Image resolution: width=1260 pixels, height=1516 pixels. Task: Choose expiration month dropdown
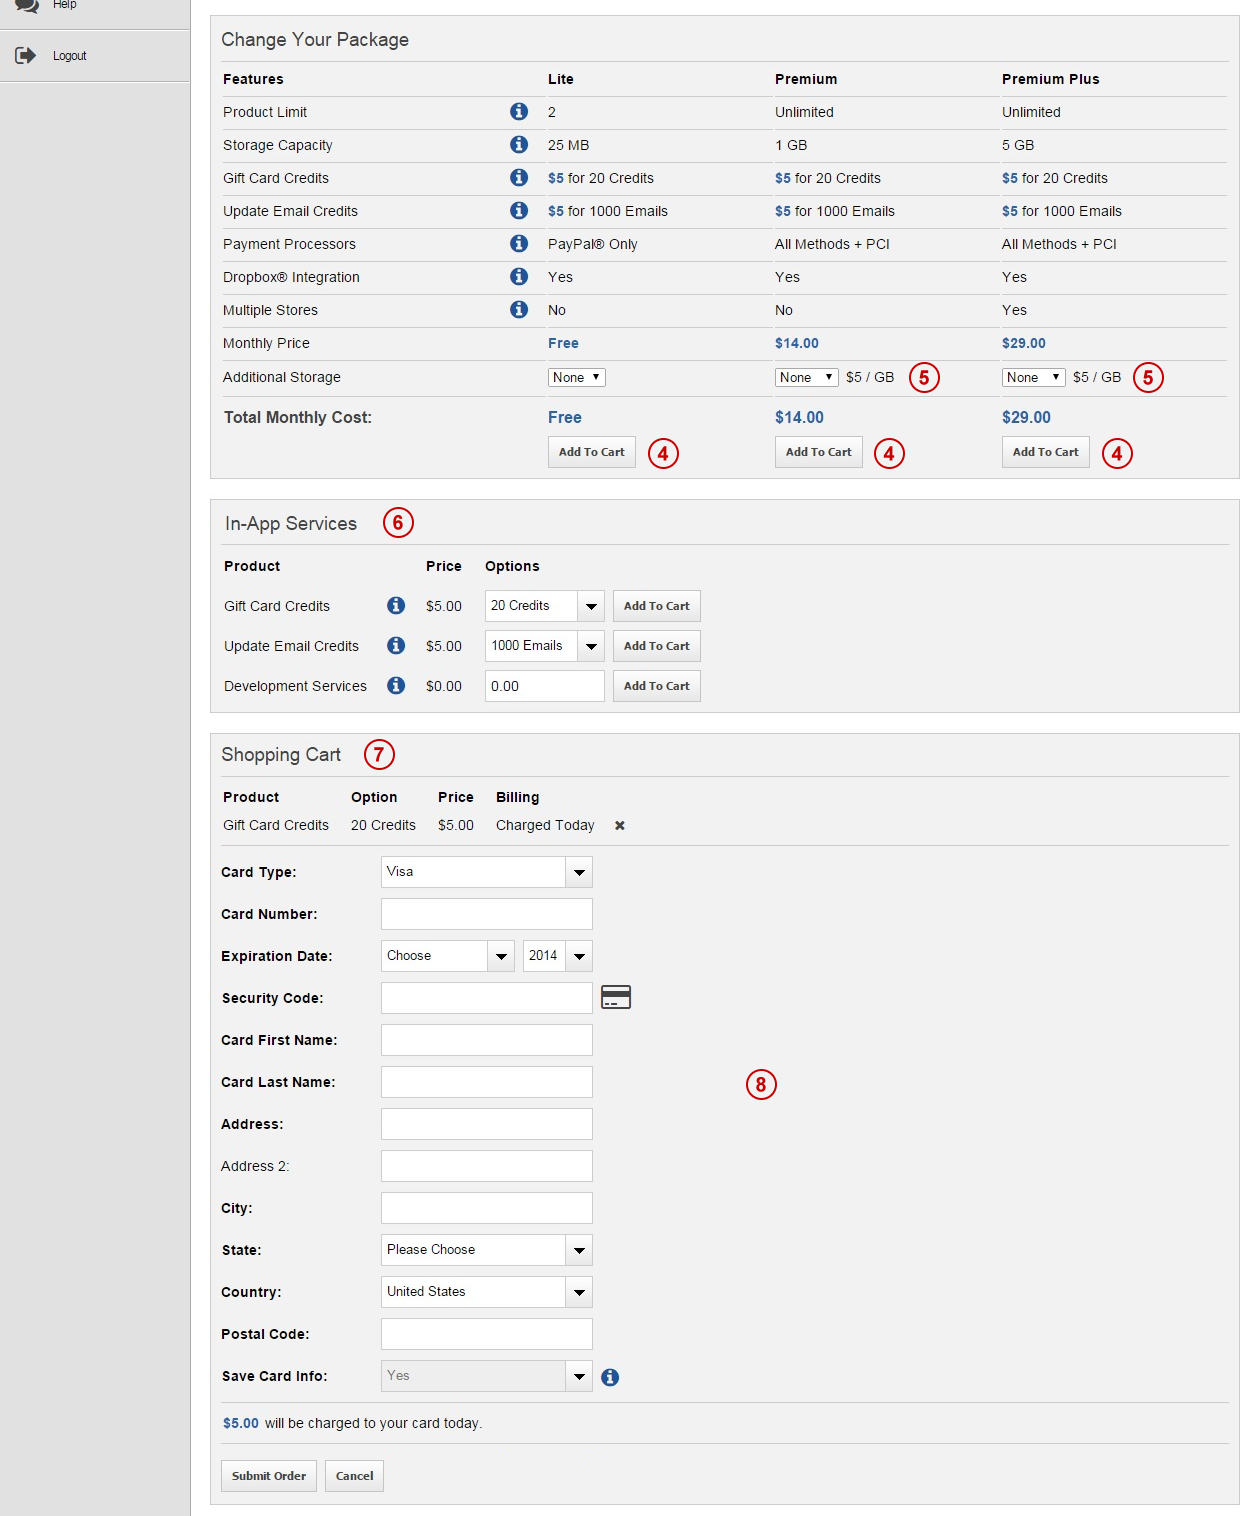448,956
